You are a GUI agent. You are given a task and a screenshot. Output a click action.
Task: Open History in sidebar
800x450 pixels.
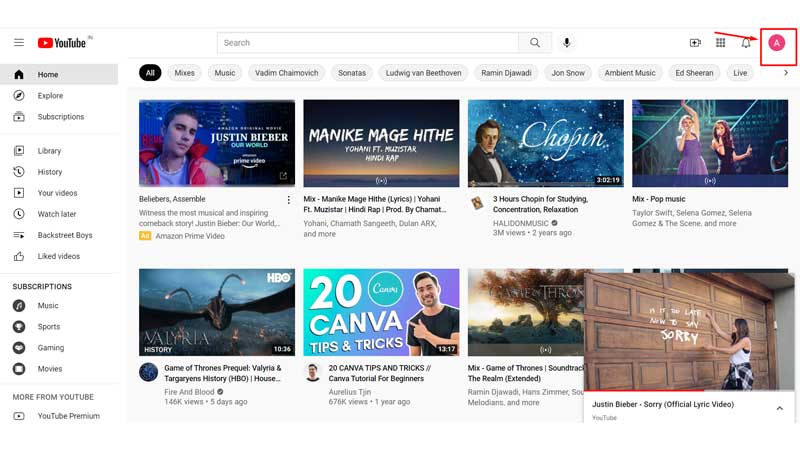tap(59, 172)
